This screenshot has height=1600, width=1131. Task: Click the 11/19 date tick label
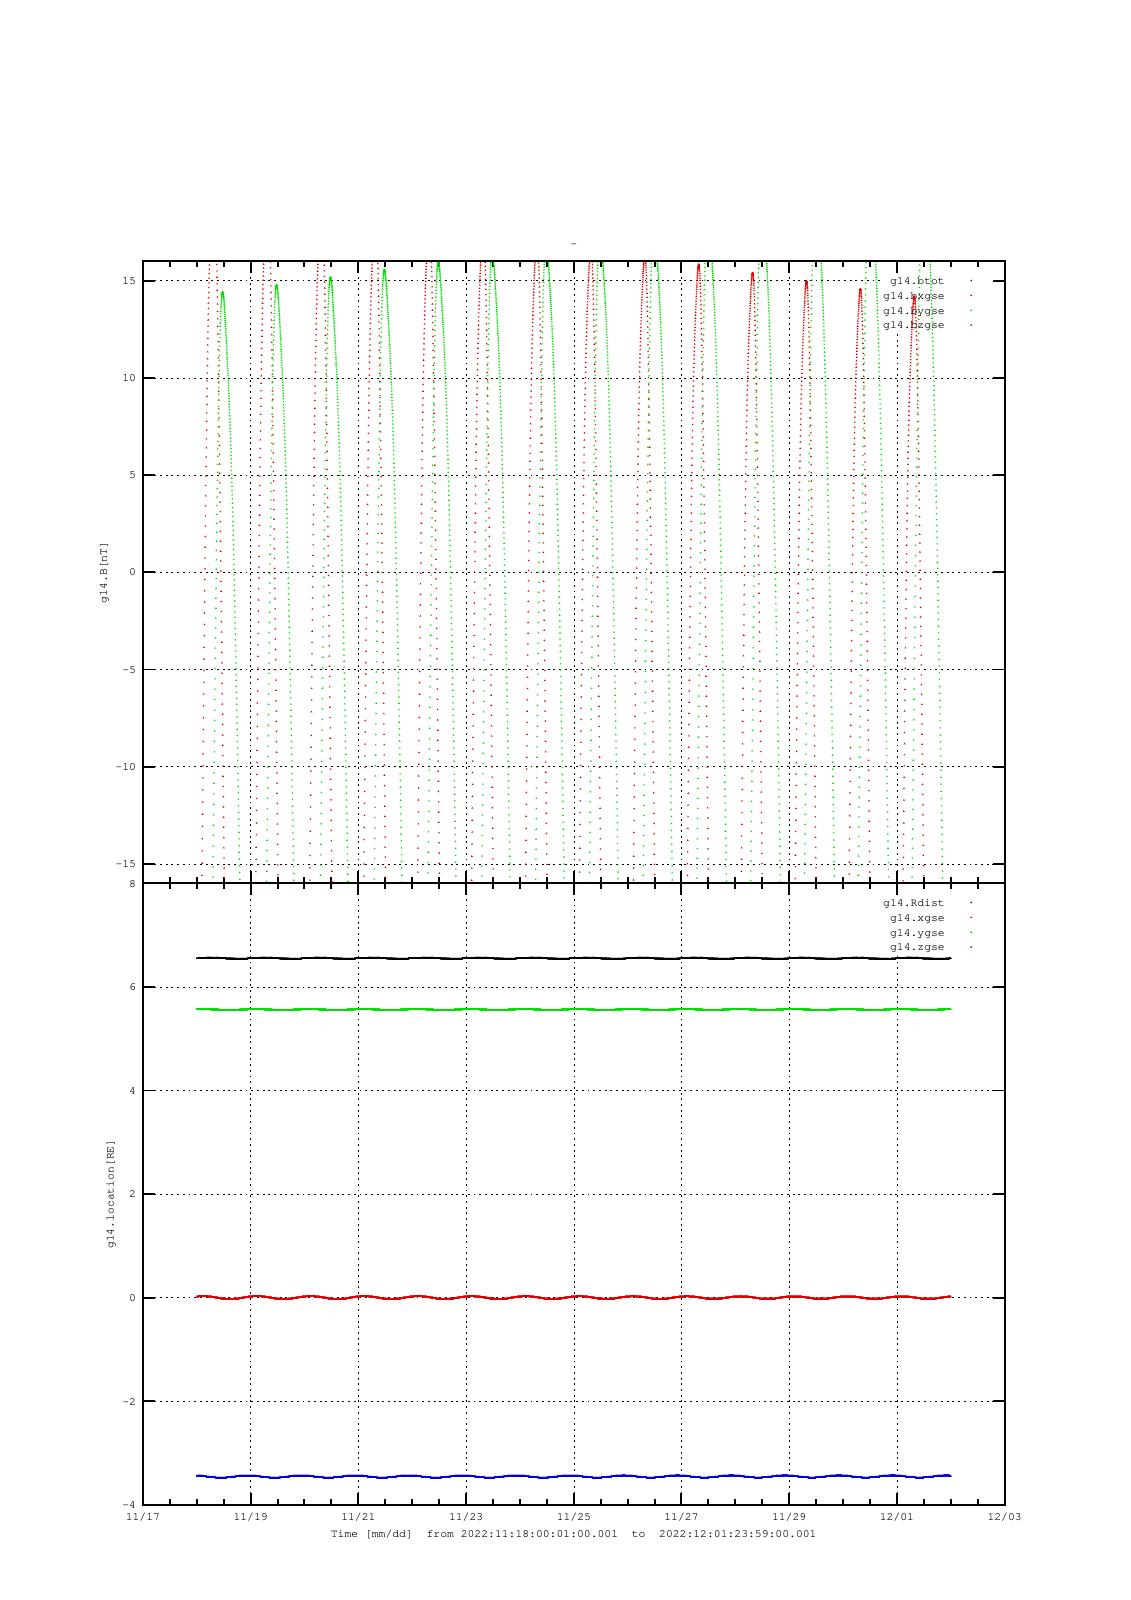(250, 1516)
